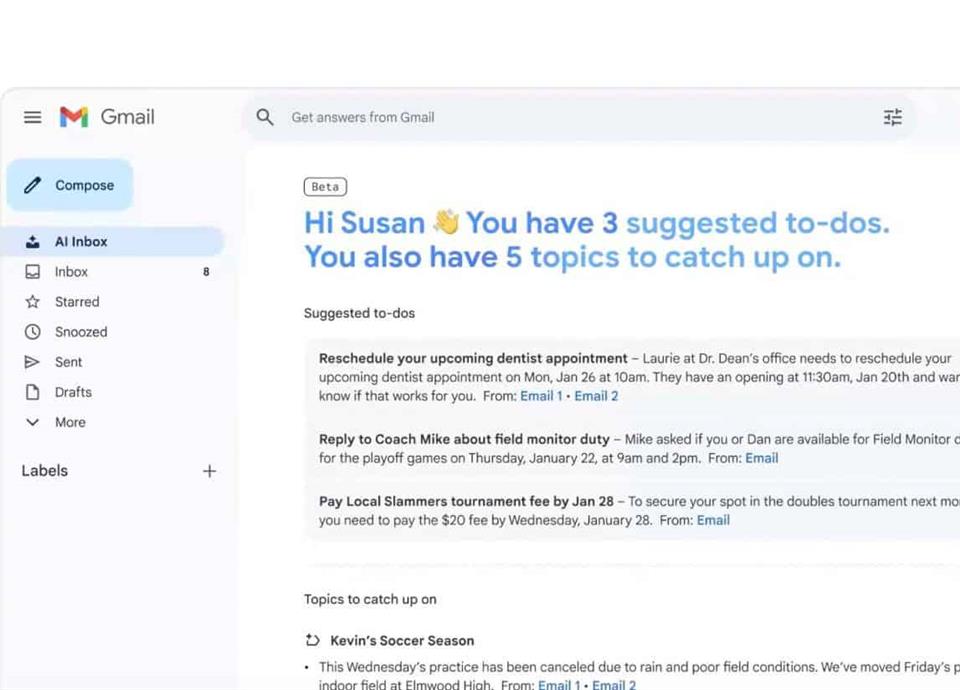
Task: Open Email link for tournament fee
Action: 713,520
